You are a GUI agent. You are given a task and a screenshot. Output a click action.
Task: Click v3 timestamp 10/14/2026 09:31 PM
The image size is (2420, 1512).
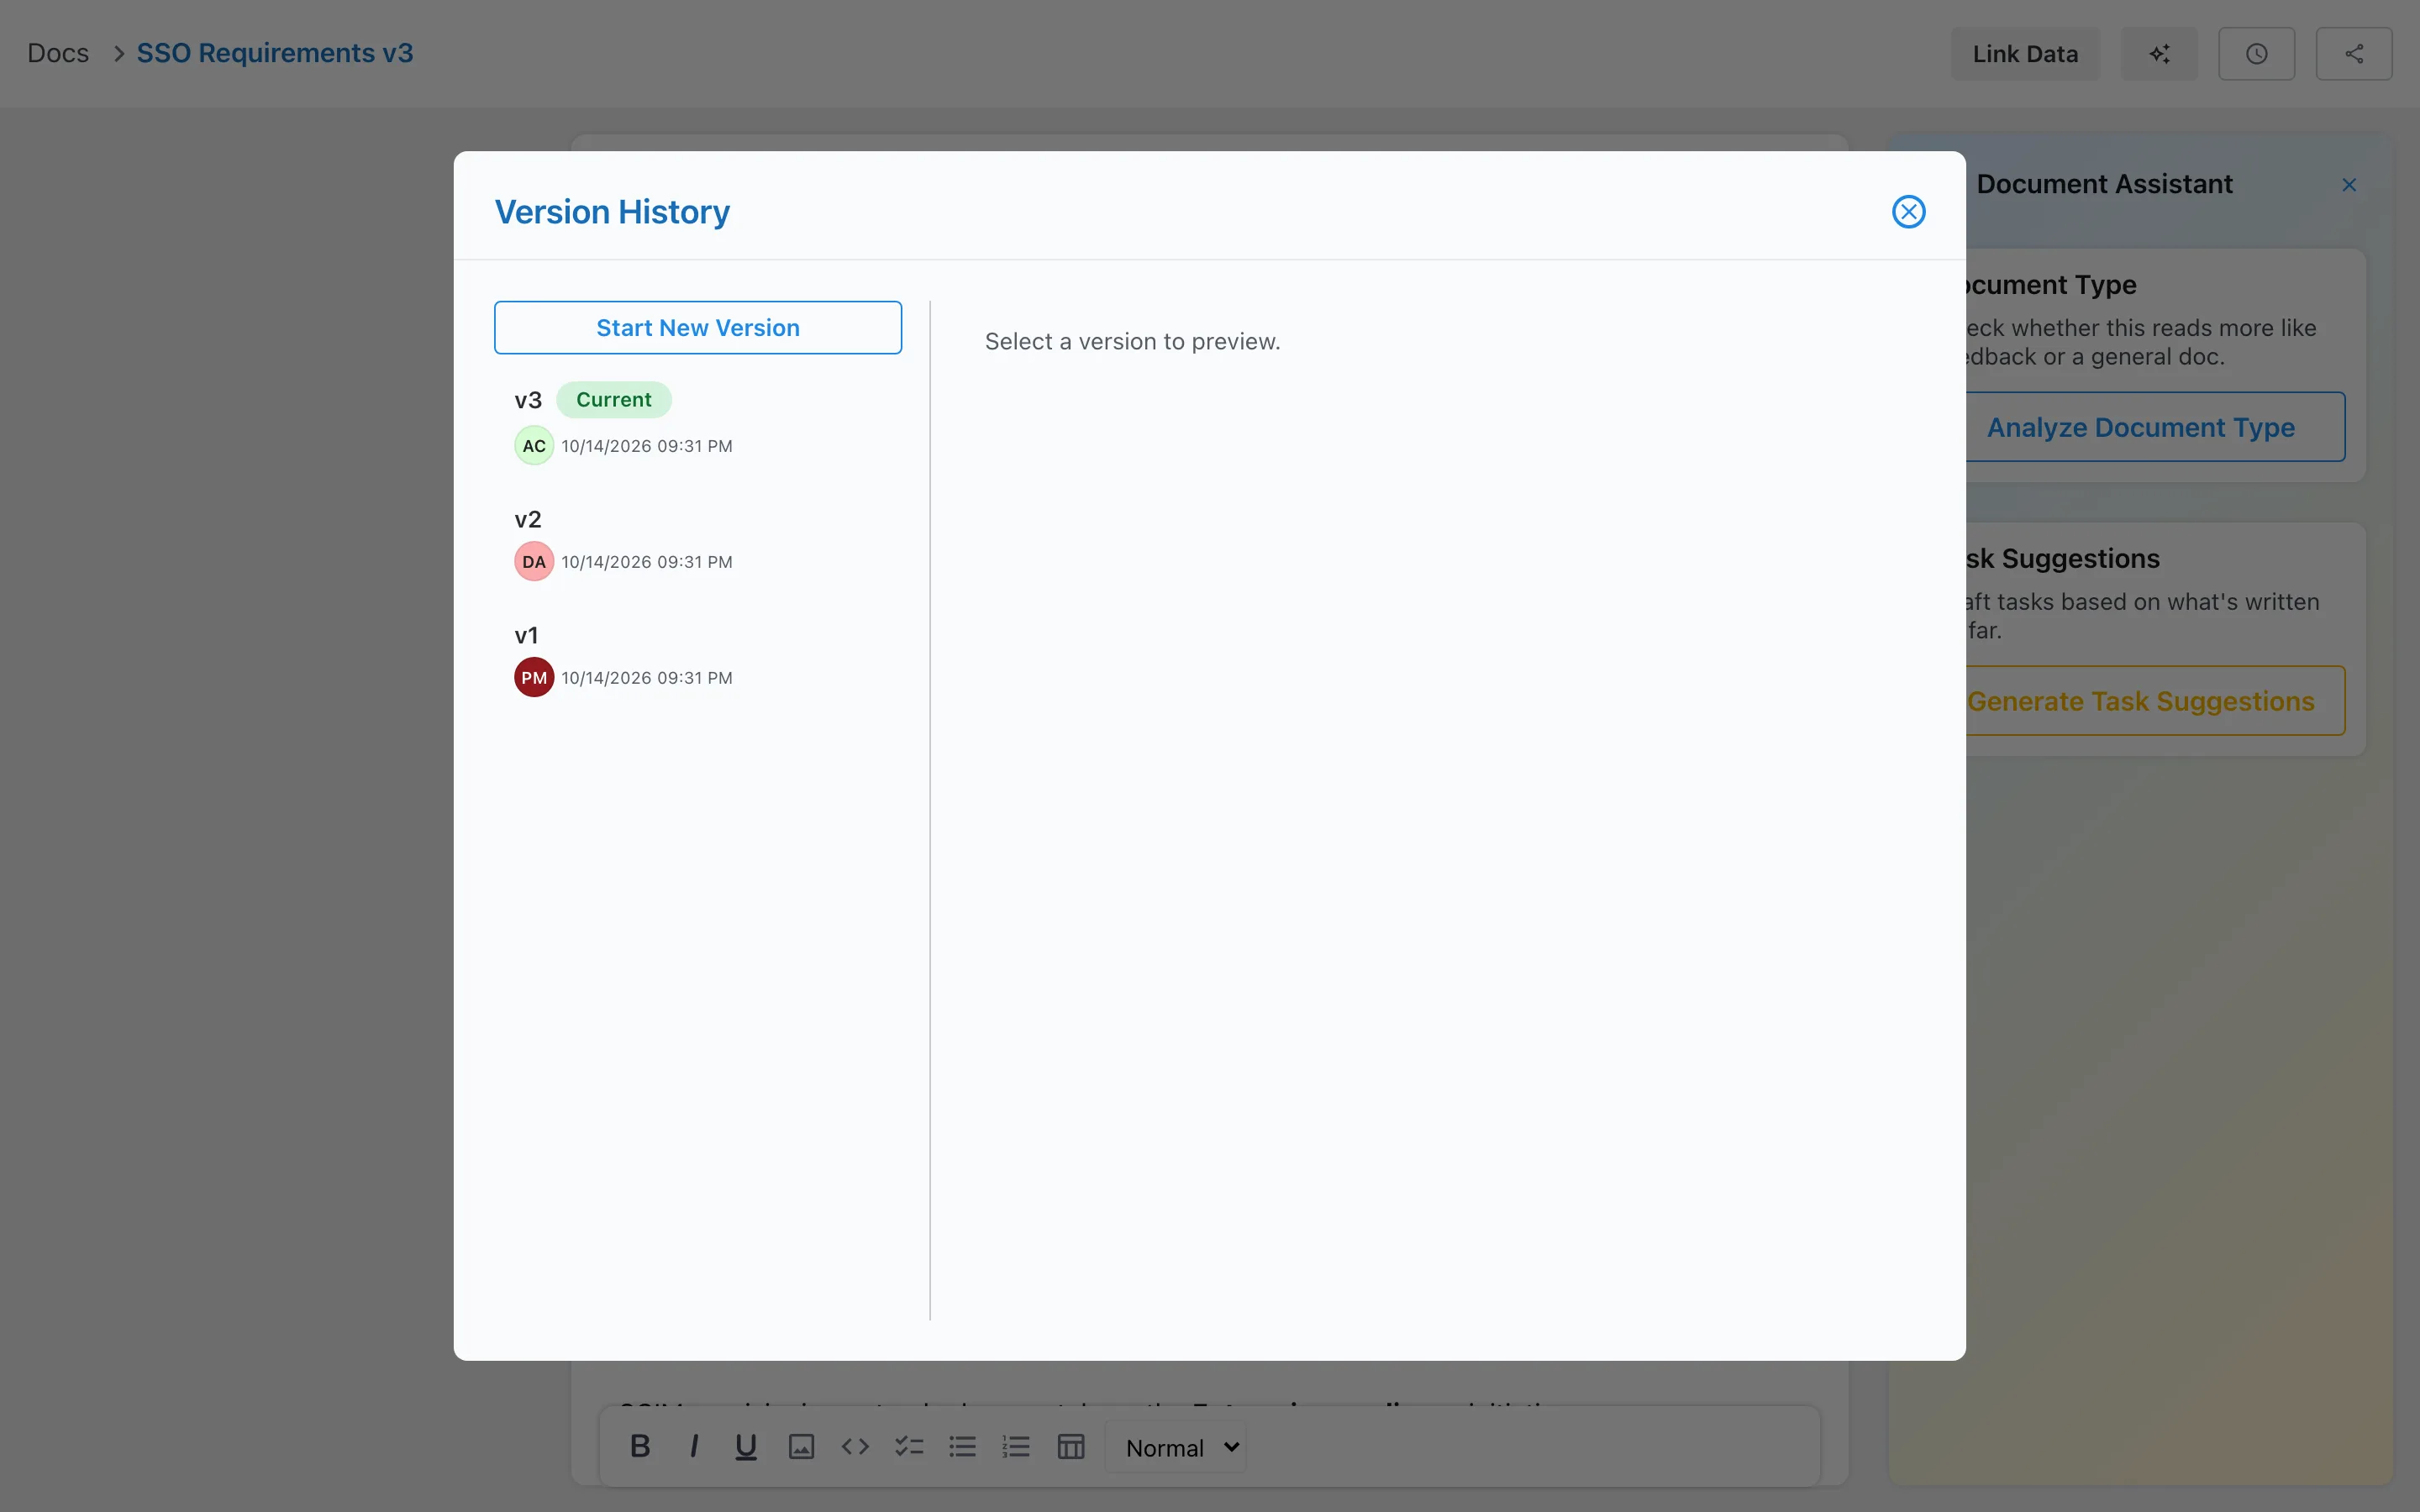pos(647,446)
